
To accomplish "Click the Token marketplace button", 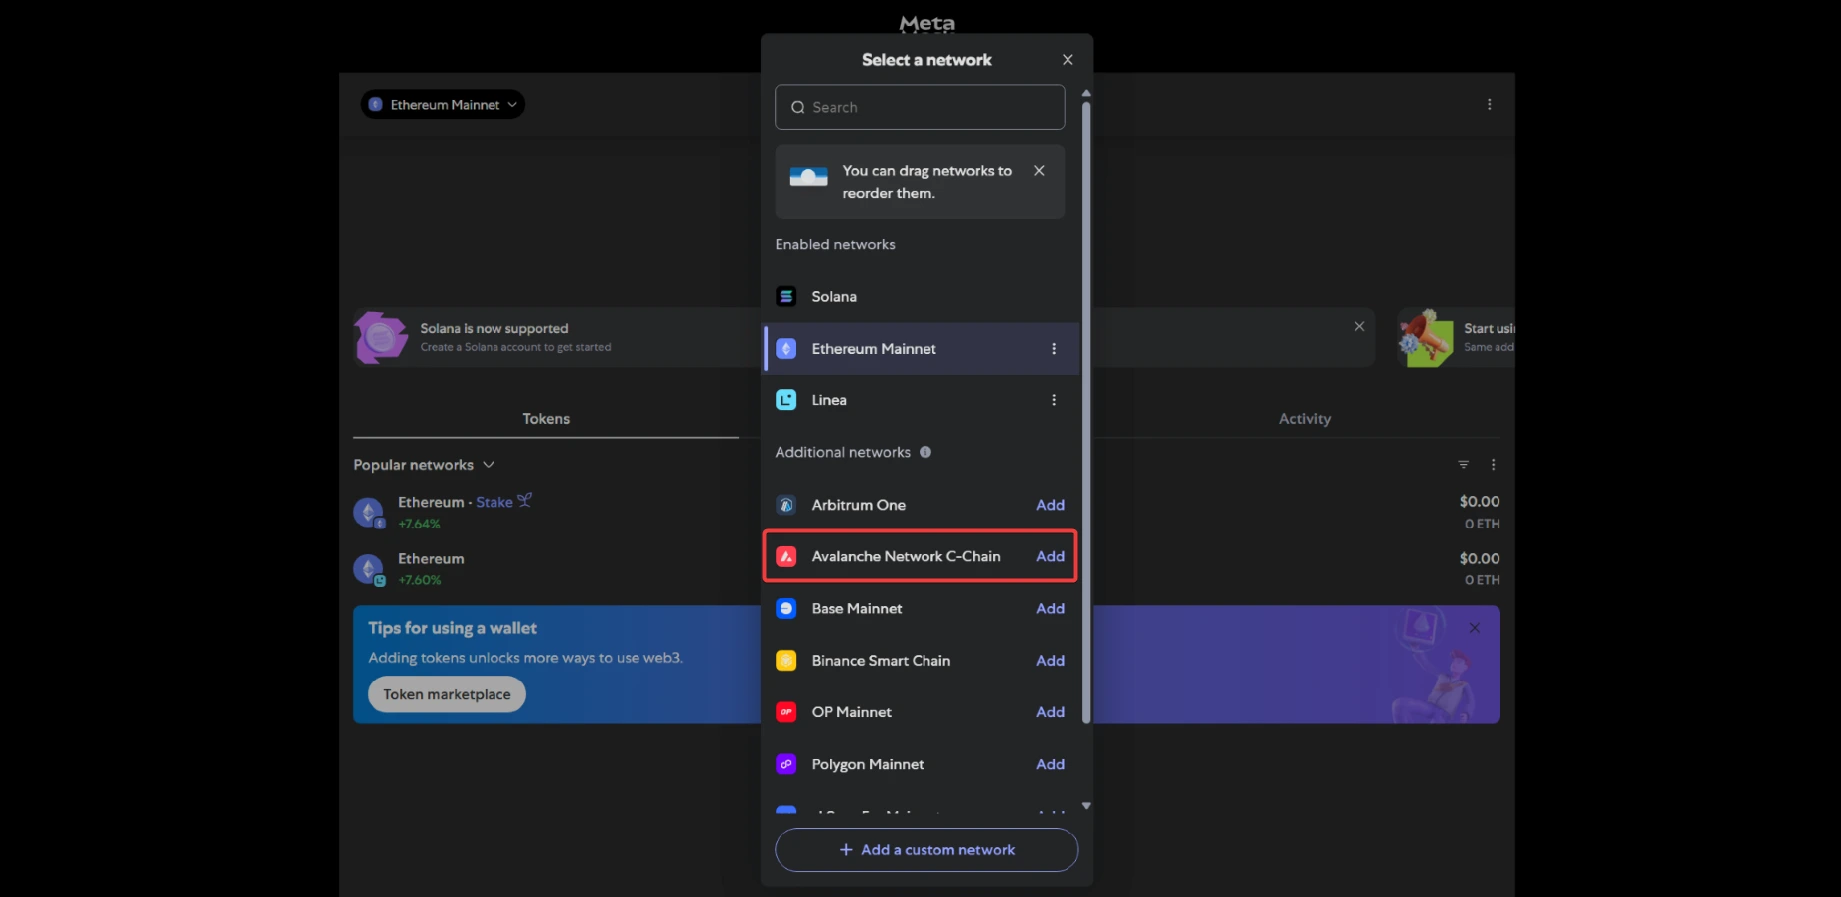I will click(447, 694).
